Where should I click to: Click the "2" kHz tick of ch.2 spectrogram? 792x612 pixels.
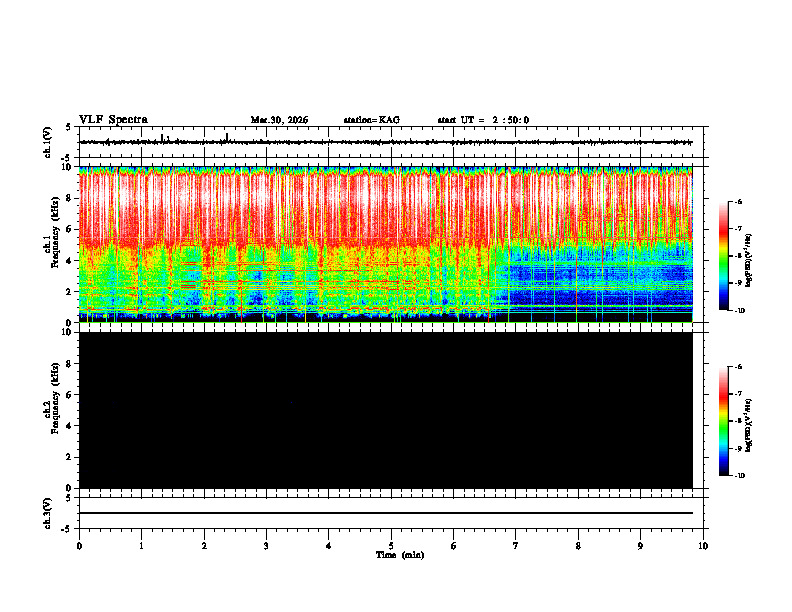[x=70, y=457]
